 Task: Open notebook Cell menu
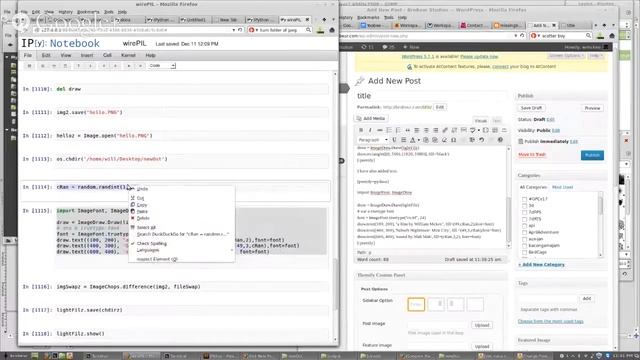click(x=107, y=56)
